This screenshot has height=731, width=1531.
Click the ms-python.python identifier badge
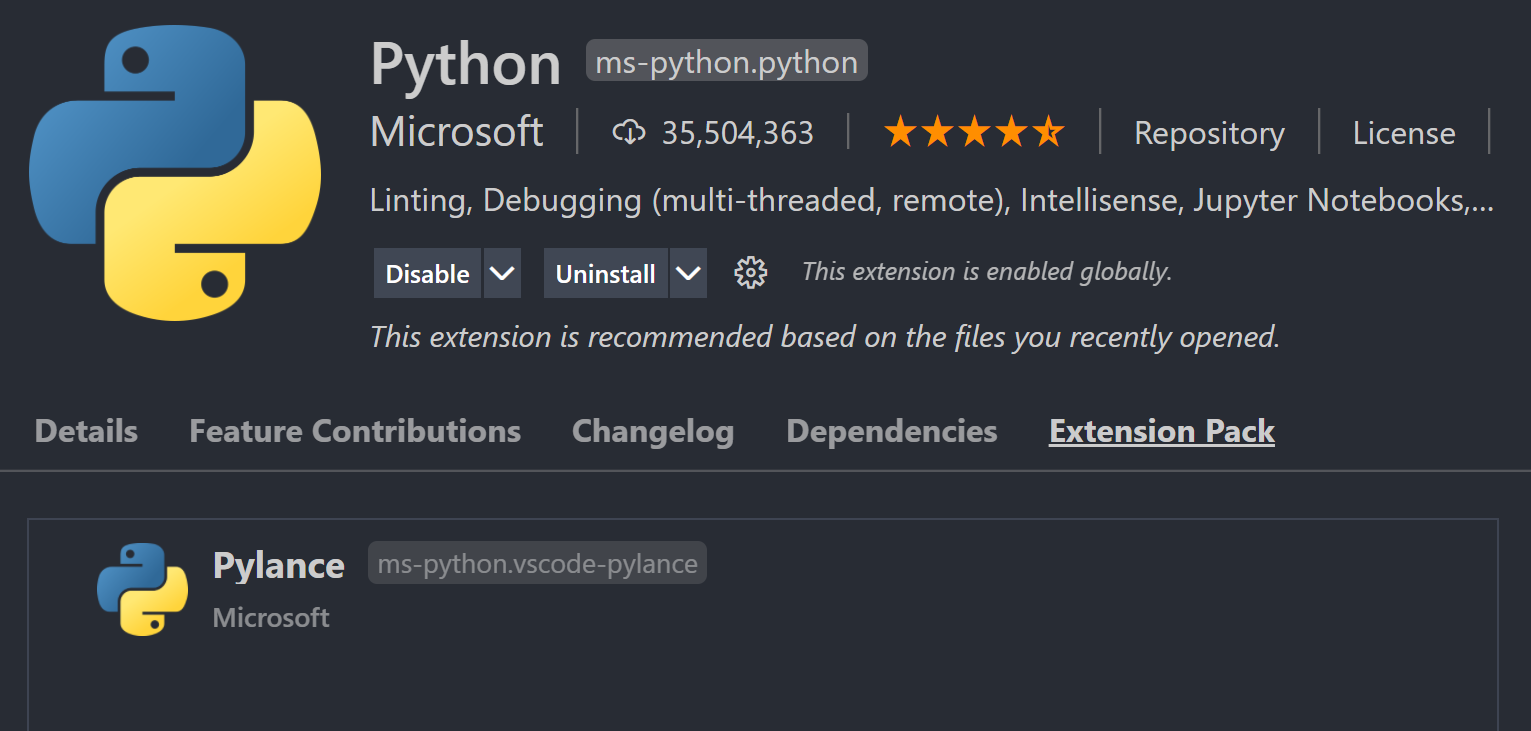[x=726, y=60]
